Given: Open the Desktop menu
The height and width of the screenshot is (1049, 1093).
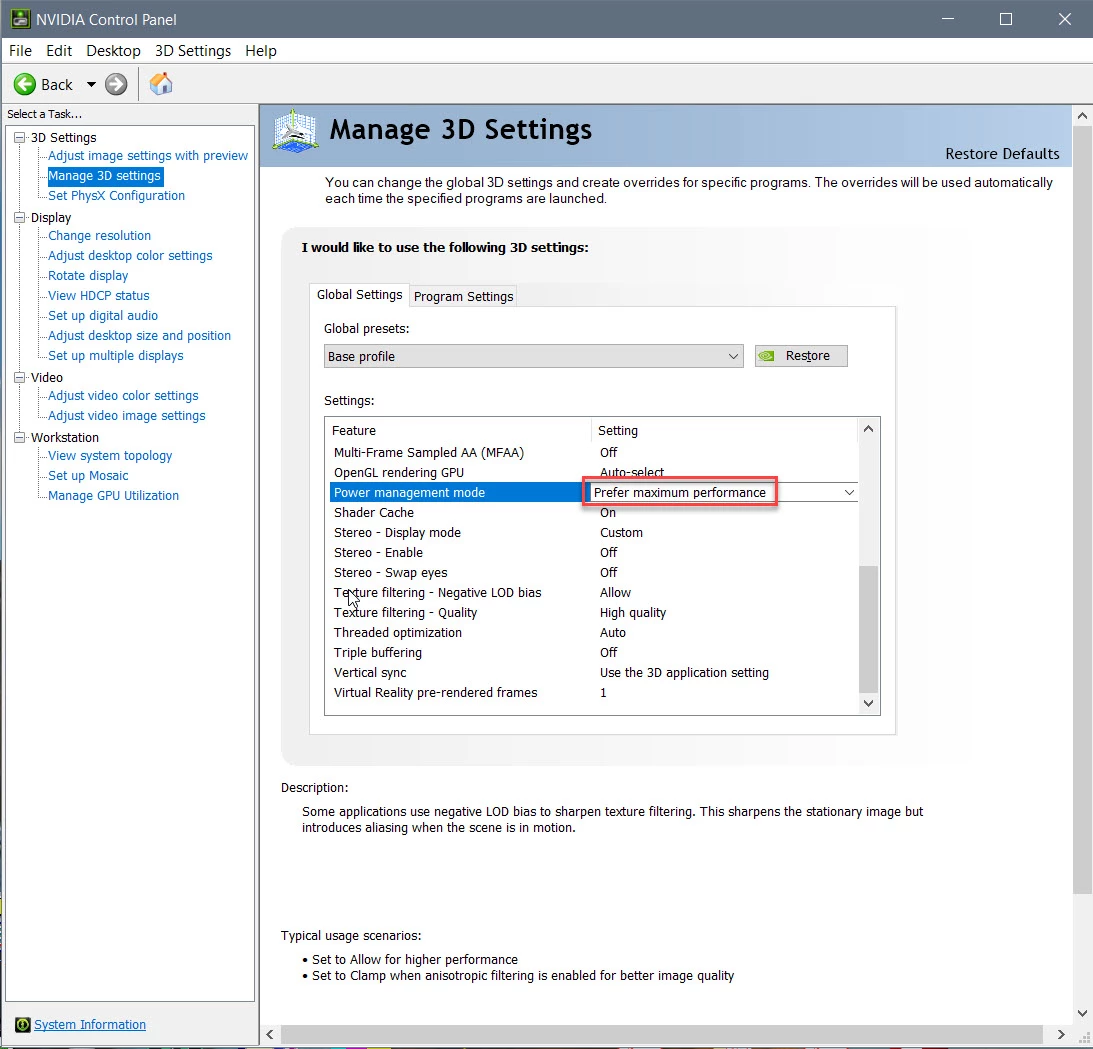Looking at the screenshot, I should click(x=113, y=51).
